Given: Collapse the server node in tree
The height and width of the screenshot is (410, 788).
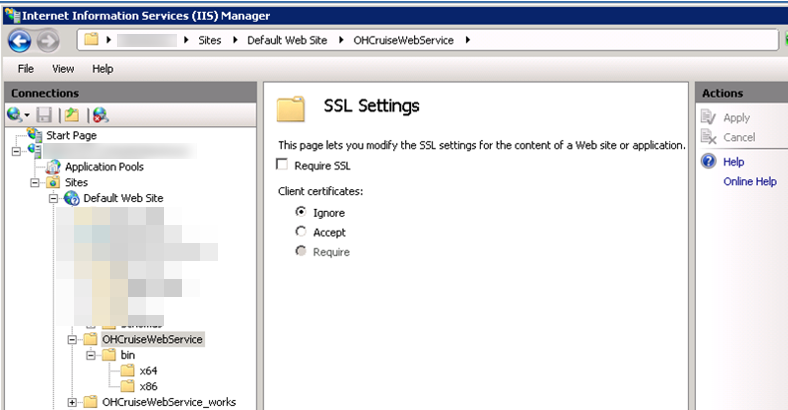Looking at the screenshot, I should (16, 151).
